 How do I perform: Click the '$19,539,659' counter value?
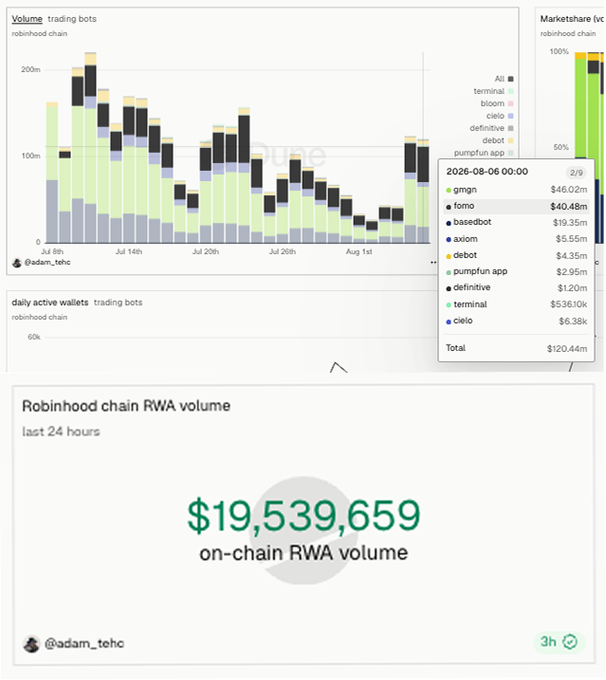coord(304,515)
